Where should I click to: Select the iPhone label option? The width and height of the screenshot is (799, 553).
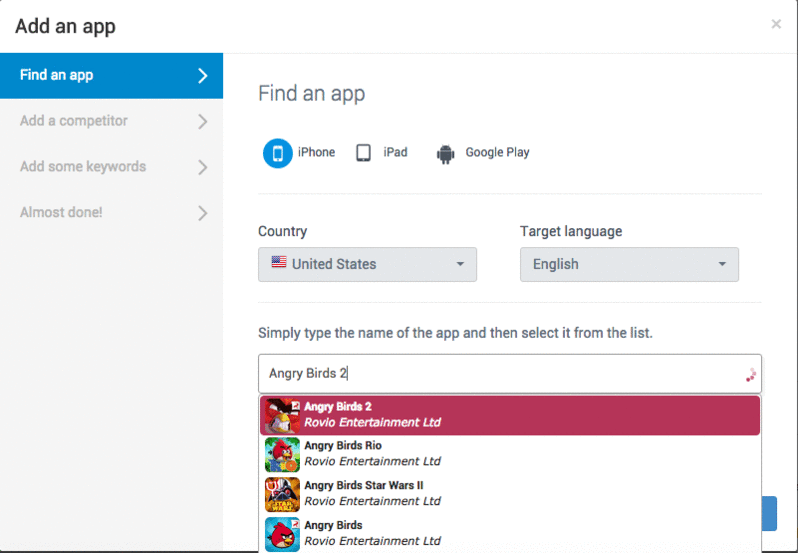pyautogui.click(x=316, y=152)
